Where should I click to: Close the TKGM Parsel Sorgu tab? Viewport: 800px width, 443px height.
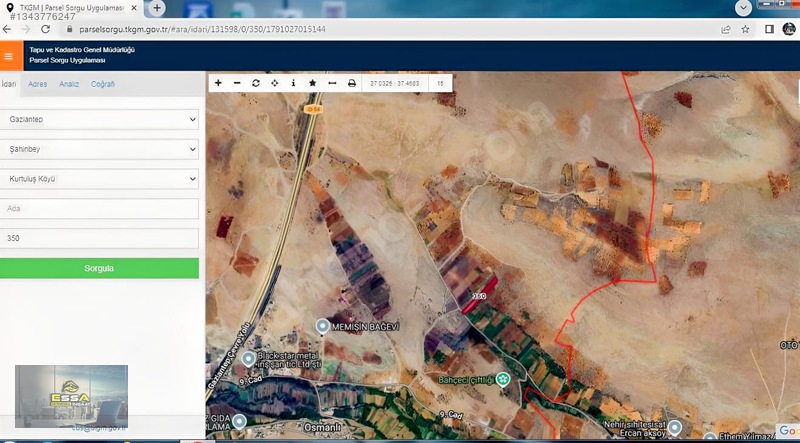[134, 8]
